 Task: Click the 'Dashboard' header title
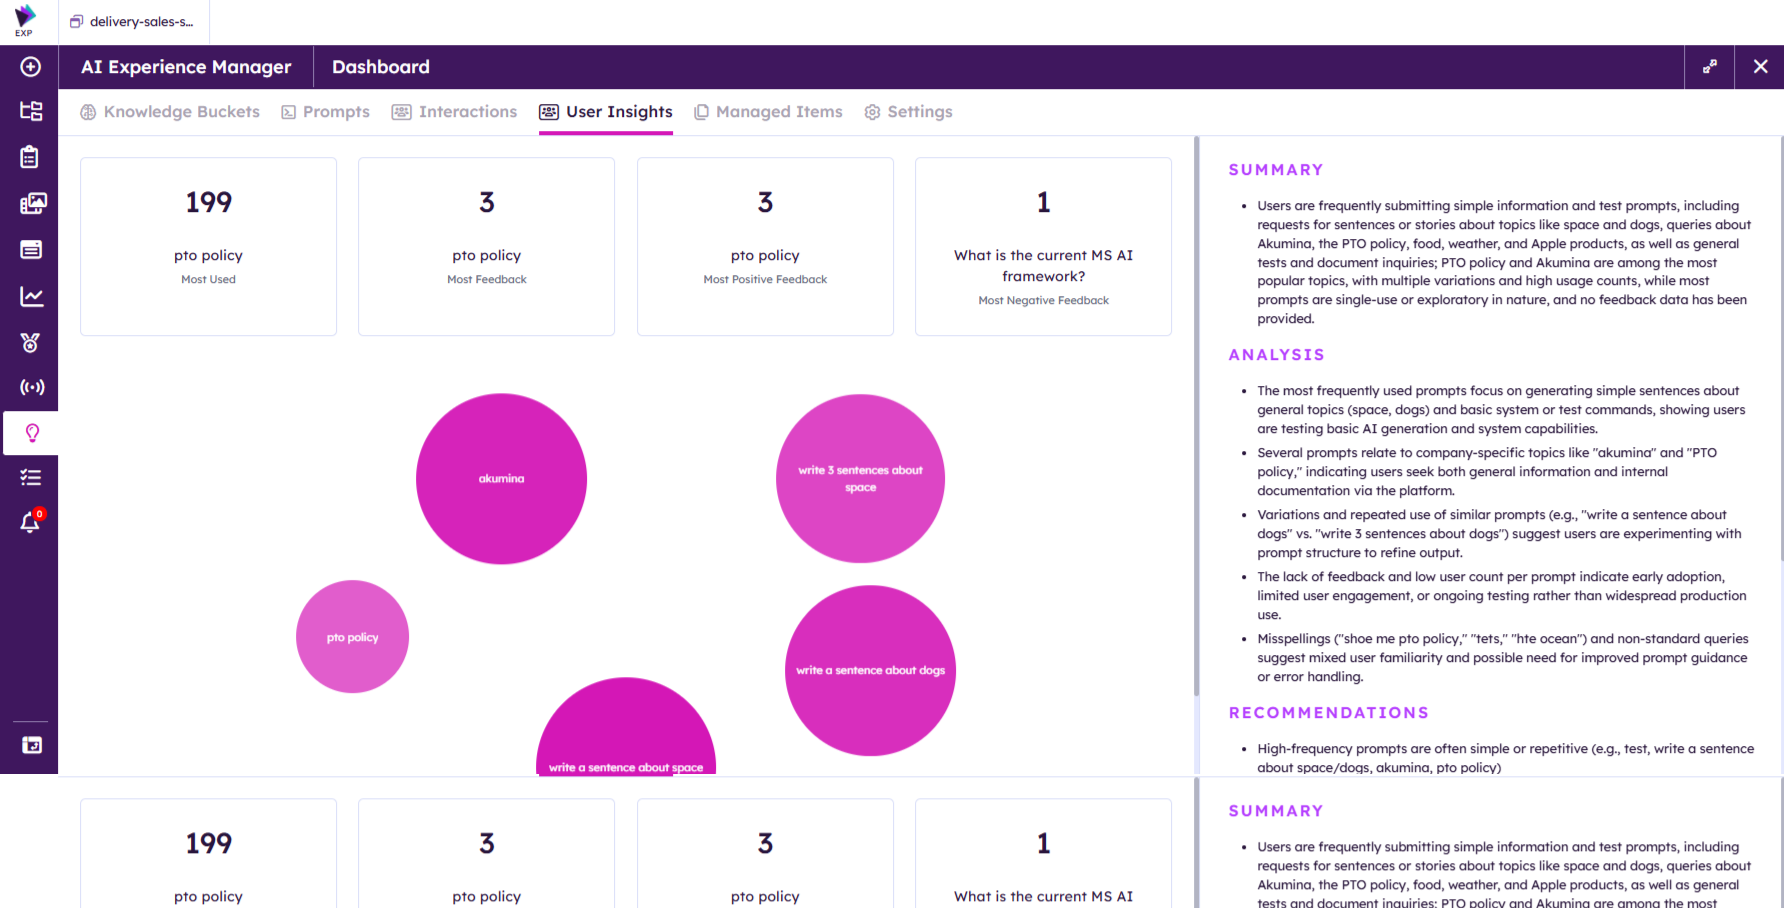tap(381, 67)
